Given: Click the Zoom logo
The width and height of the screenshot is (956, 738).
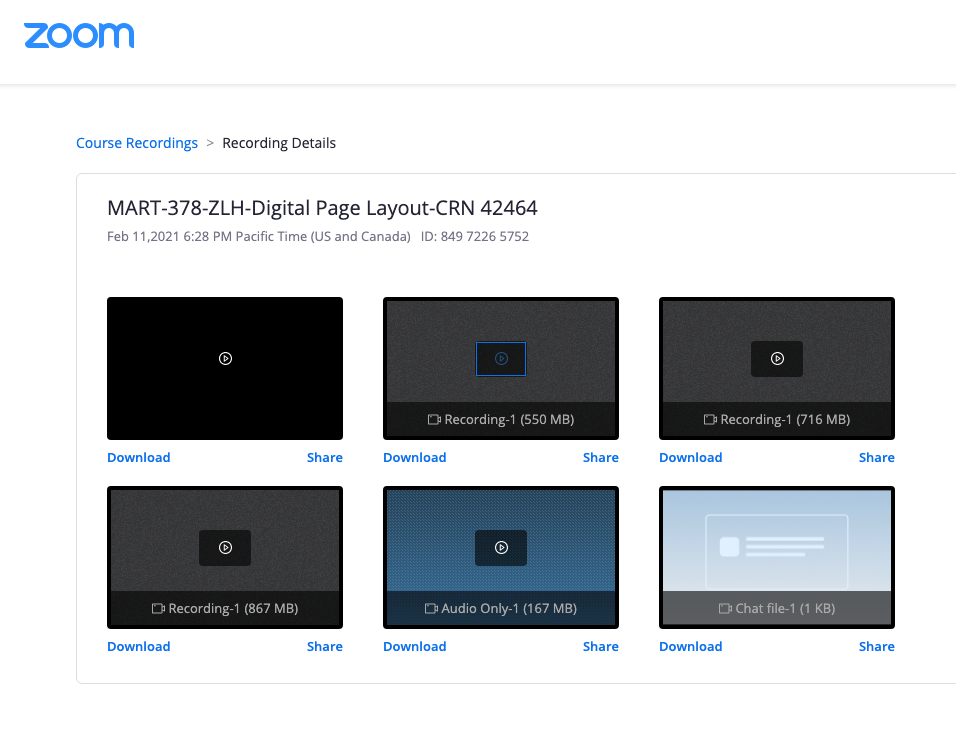Looking at the screenshot, I should (79, 35).
